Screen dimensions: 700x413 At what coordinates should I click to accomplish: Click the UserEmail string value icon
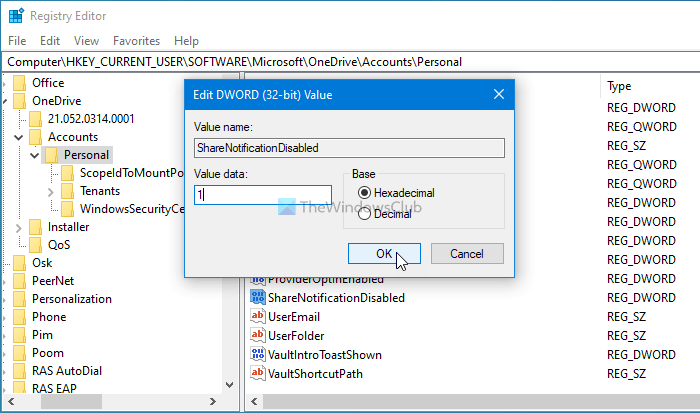258,317
